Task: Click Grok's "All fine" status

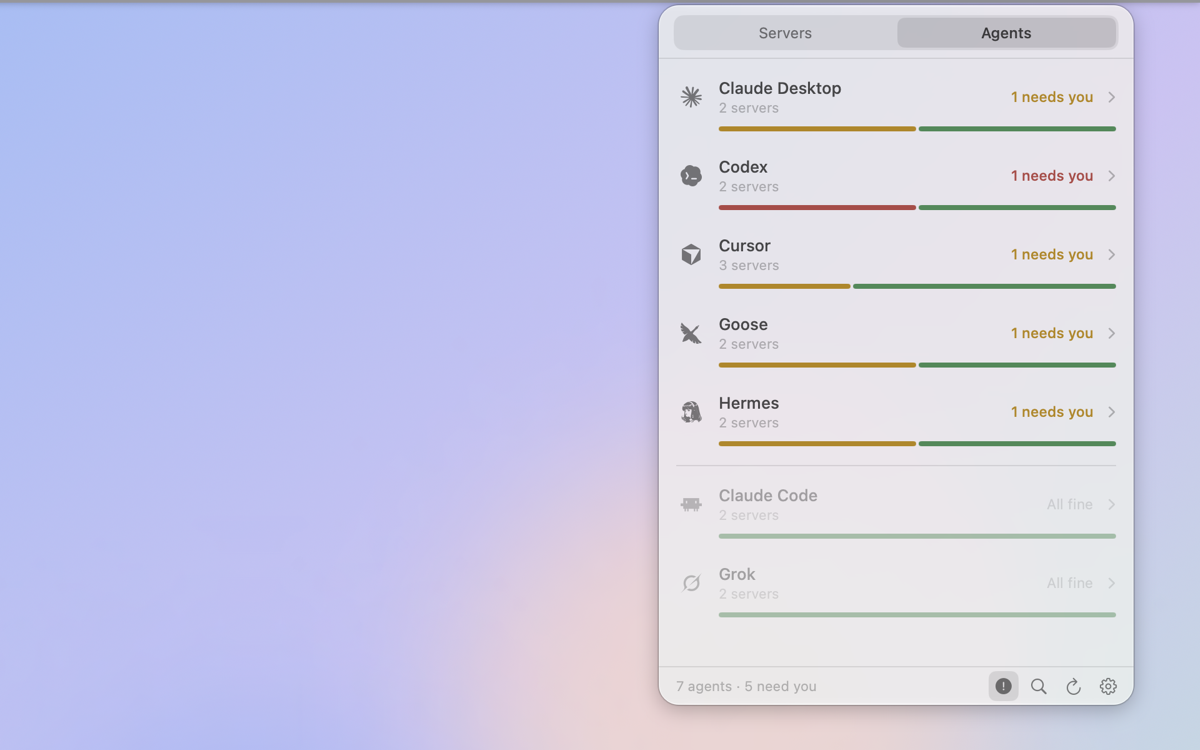Action: [1069, 583]
